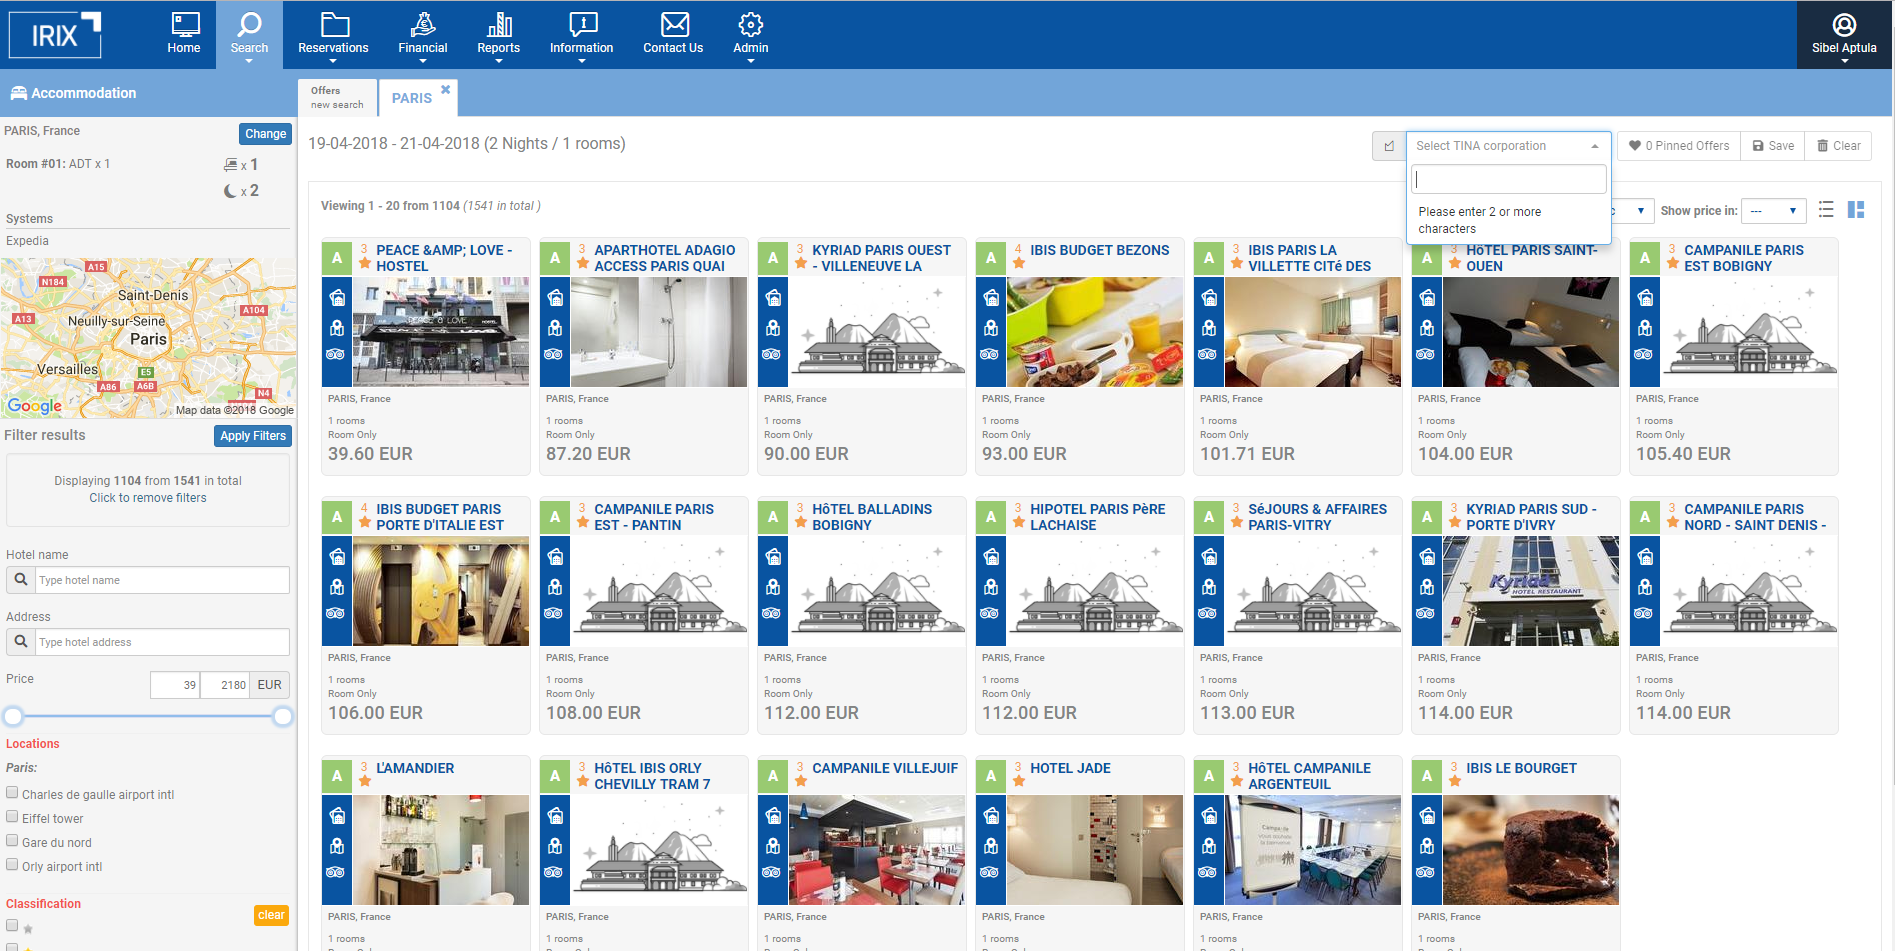Expand the Show price in currency dropdown
Screen dimensions: 1895x951
(1772, 211)
